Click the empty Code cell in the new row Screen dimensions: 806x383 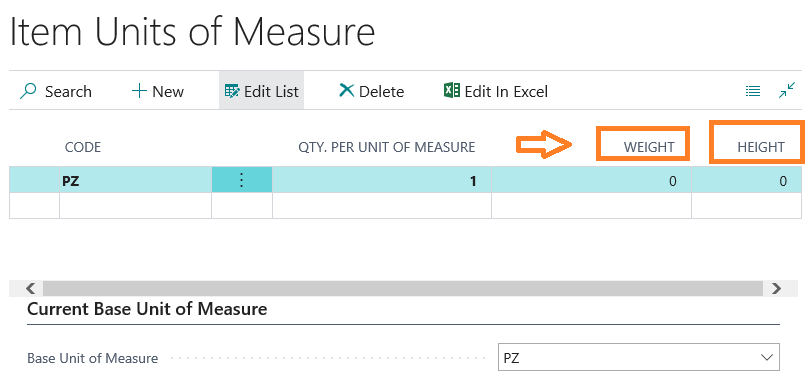(136, 206)
